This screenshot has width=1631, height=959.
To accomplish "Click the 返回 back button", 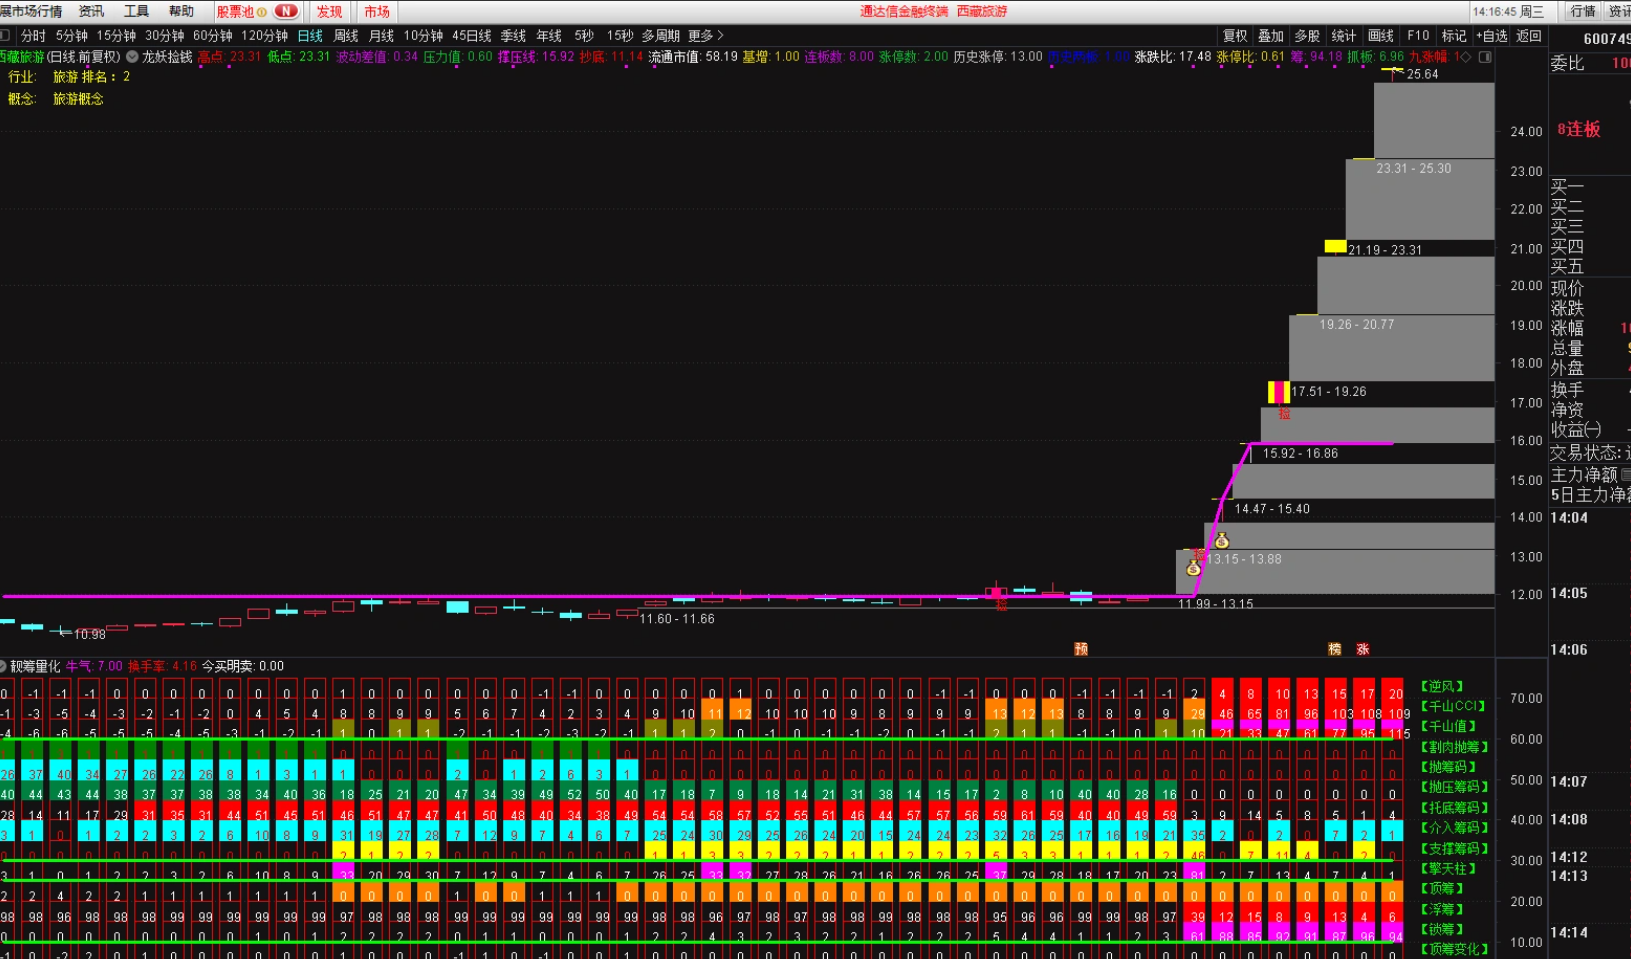I will [x=1528, y=35].
